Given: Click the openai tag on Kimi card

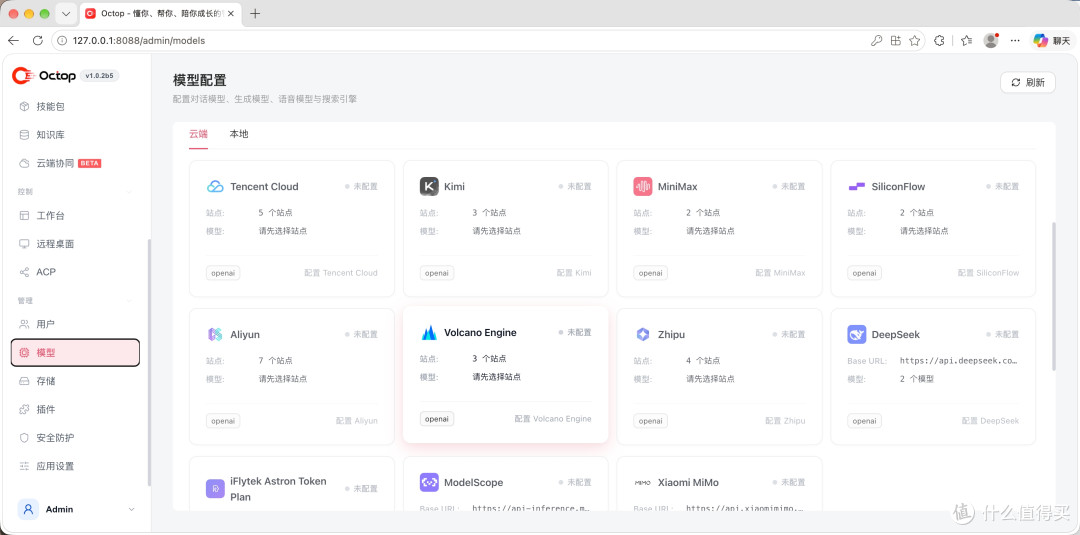Looking at the screenshot, I should pyautogui.click(x=437, y=273).
